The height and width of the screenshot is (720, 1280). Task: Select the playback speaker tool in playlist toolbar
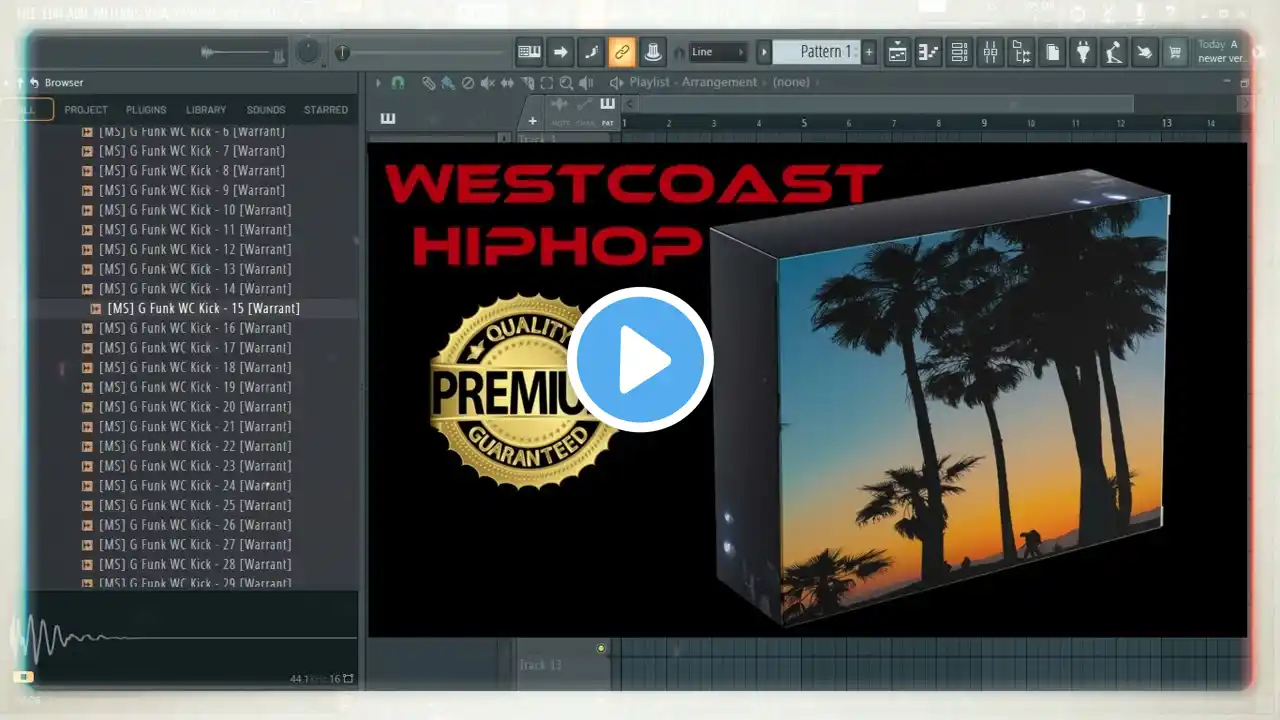coord(587,83)
